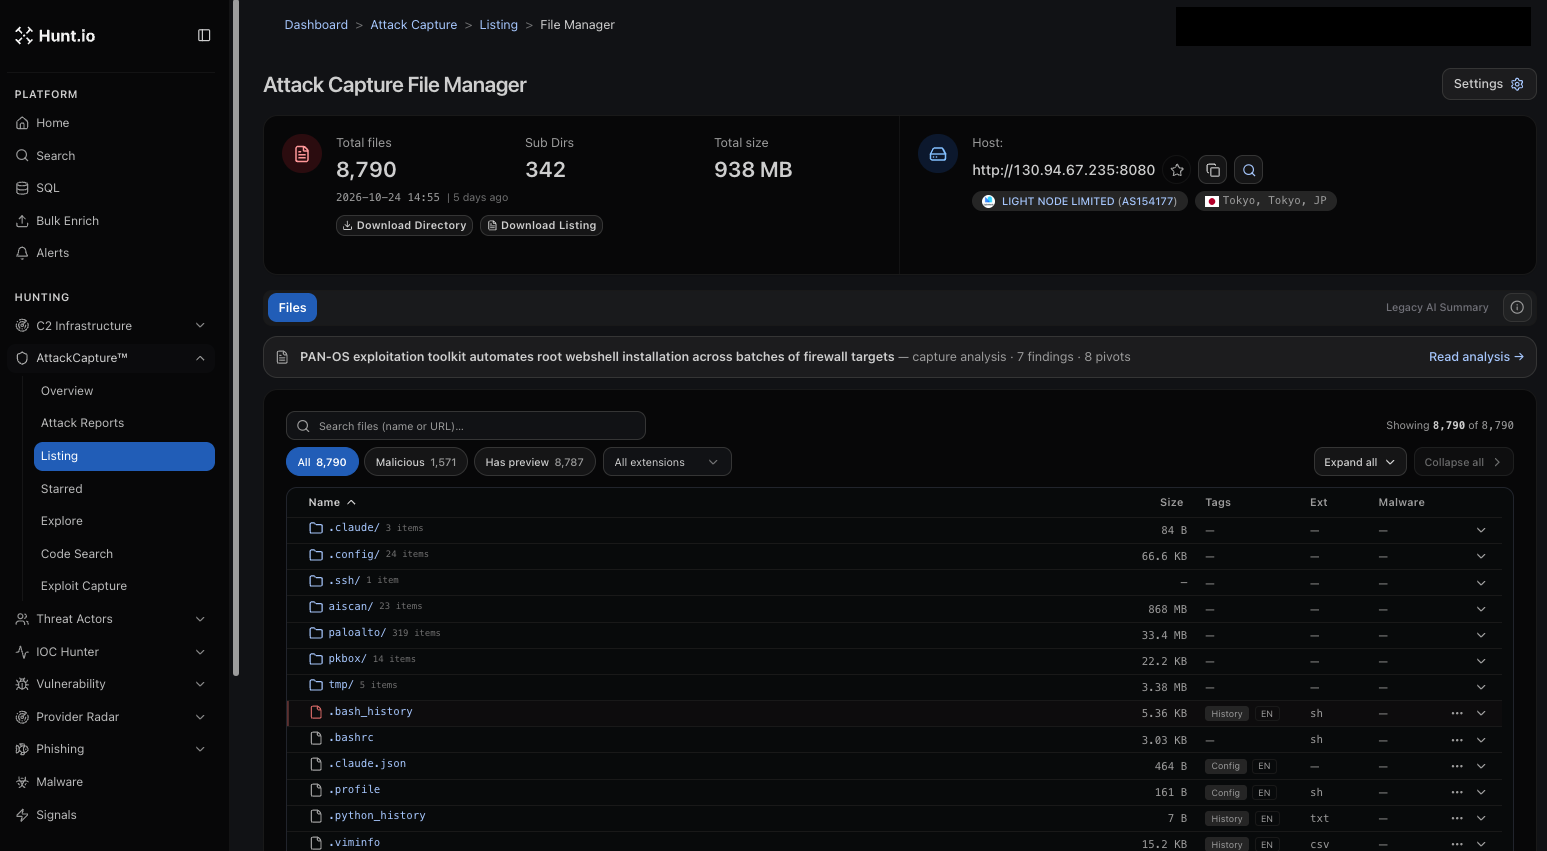Viewport: 1547px width, 851px height.
Task: Click the Hunt.io logo
Action: pos(55,36)
